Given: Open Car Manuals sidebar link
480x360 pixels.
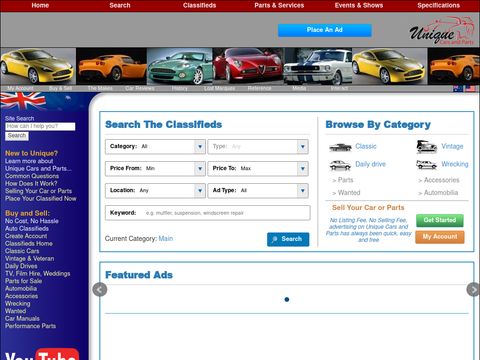Looking at the screenshot, I should click(22, 319).
